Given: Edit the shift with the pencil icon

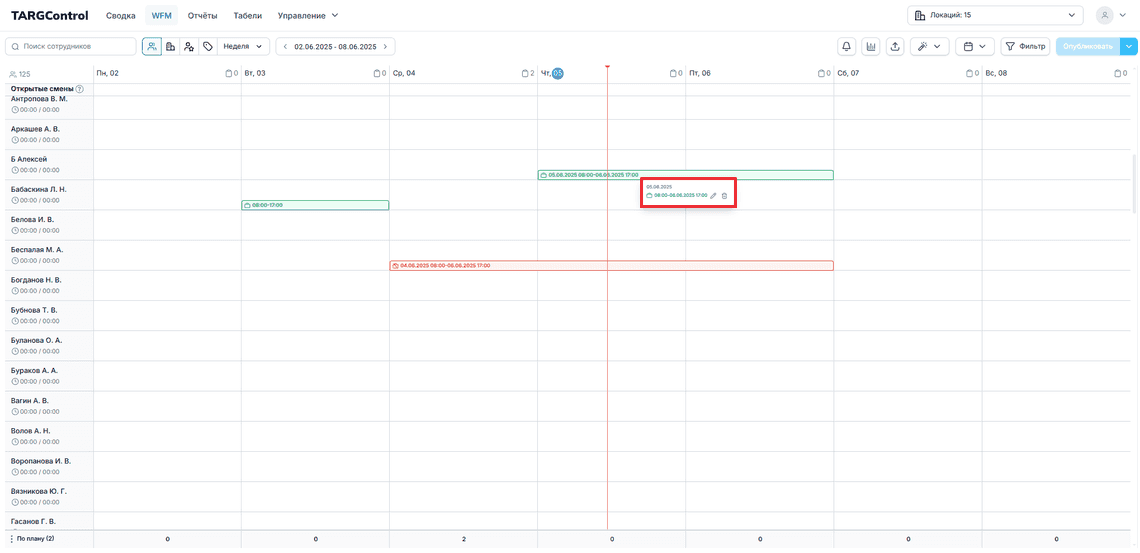Looking at the screenshot, I should tap(713, 195).
